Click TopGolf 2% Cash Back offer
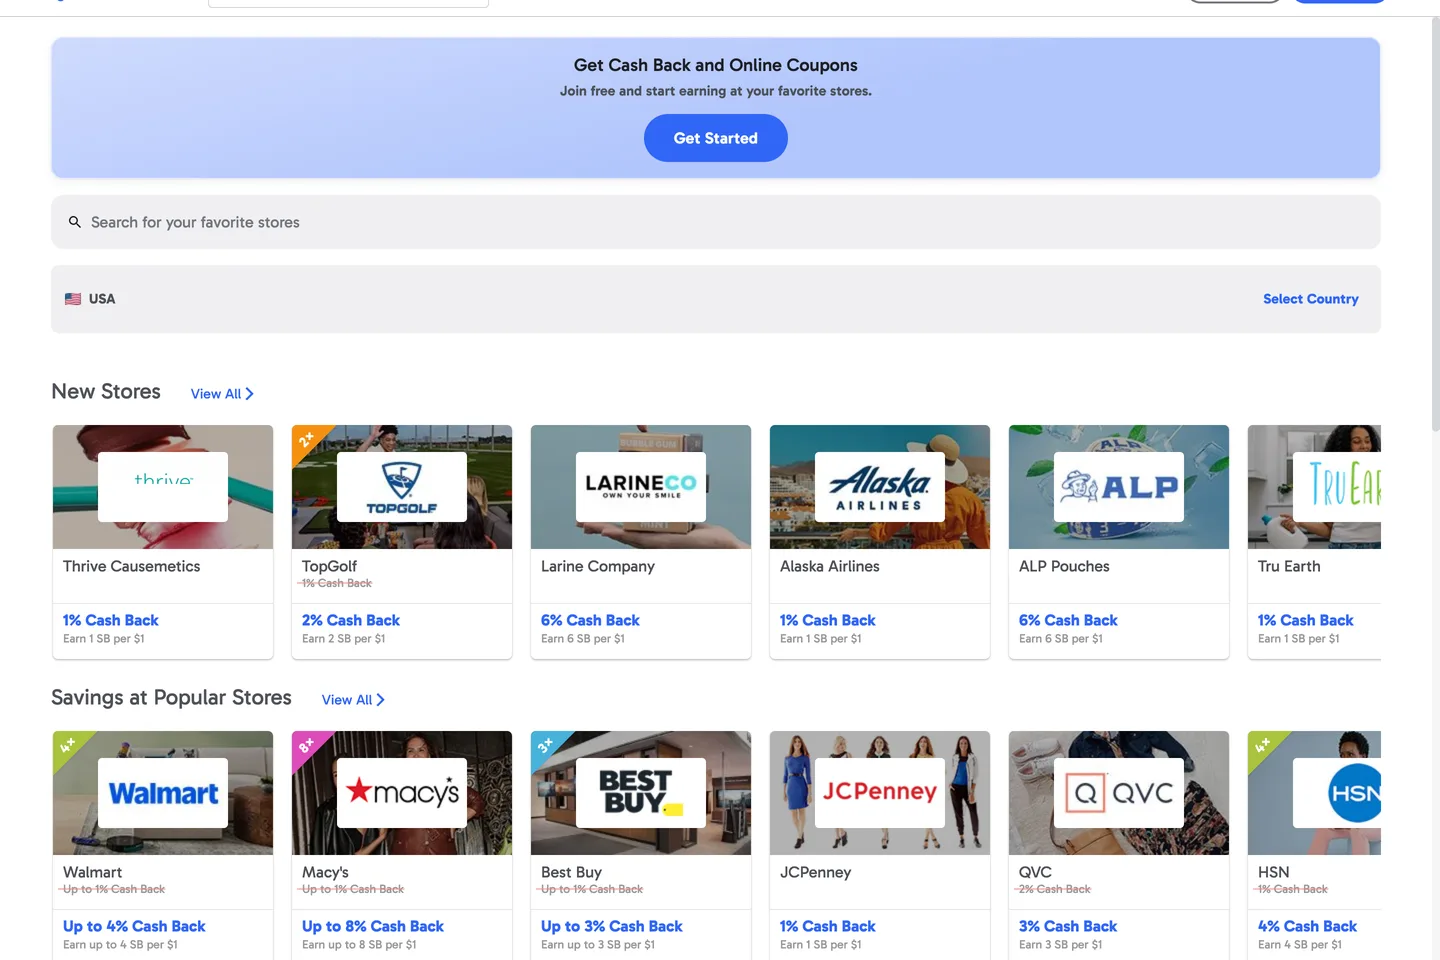The height and width of the screenshot is (960, 1440). pyautogui.click(x=351, y=620)
